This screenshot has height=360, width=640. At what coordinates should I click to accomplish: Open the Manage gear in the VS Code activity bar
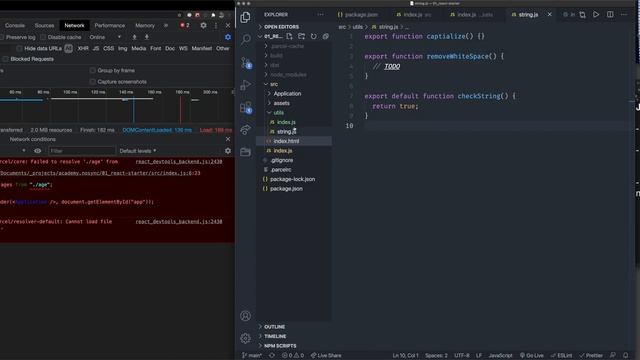coord(245,338)
